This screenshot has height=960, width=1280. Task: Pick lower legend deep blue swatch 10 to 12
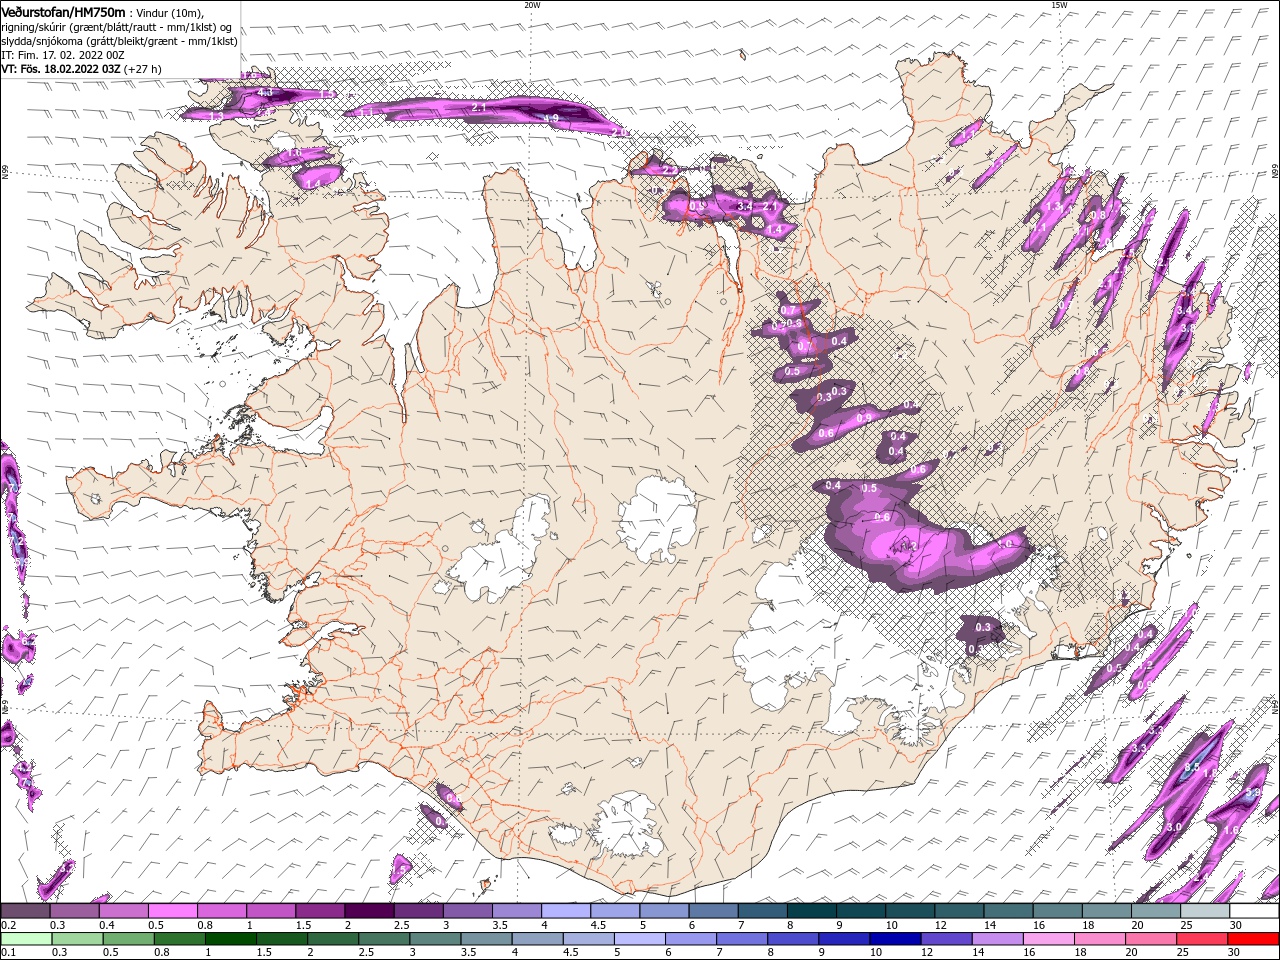894,939
